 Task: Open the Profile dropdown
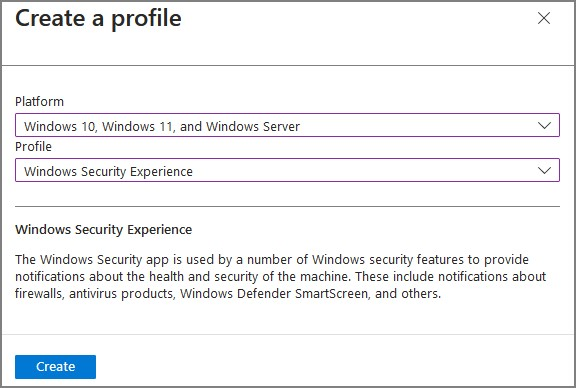(287, 170)
